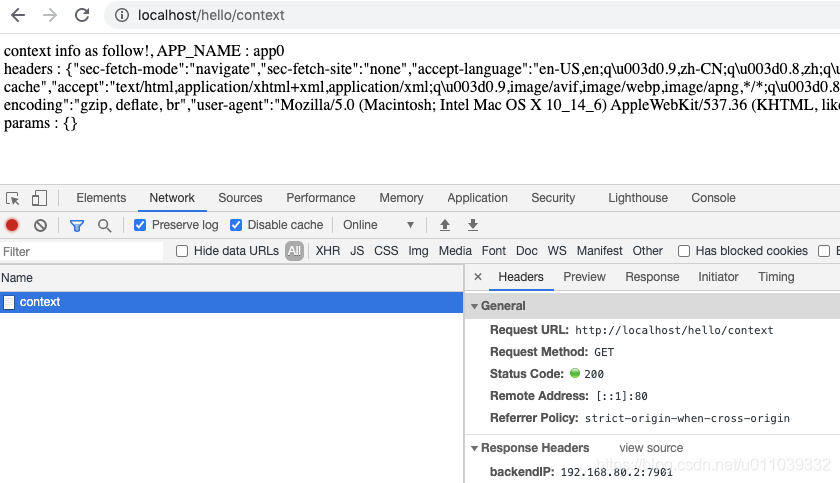Image resolution: width=840 pixels, height=483 pixels.
Task: Open the Application tab
Action: point(477,198)
